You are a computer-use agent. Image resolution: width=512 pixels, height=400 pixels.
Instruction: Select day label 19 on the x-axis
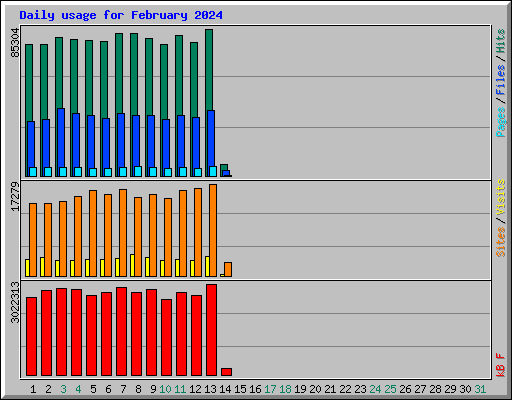(x=300, y=389)
